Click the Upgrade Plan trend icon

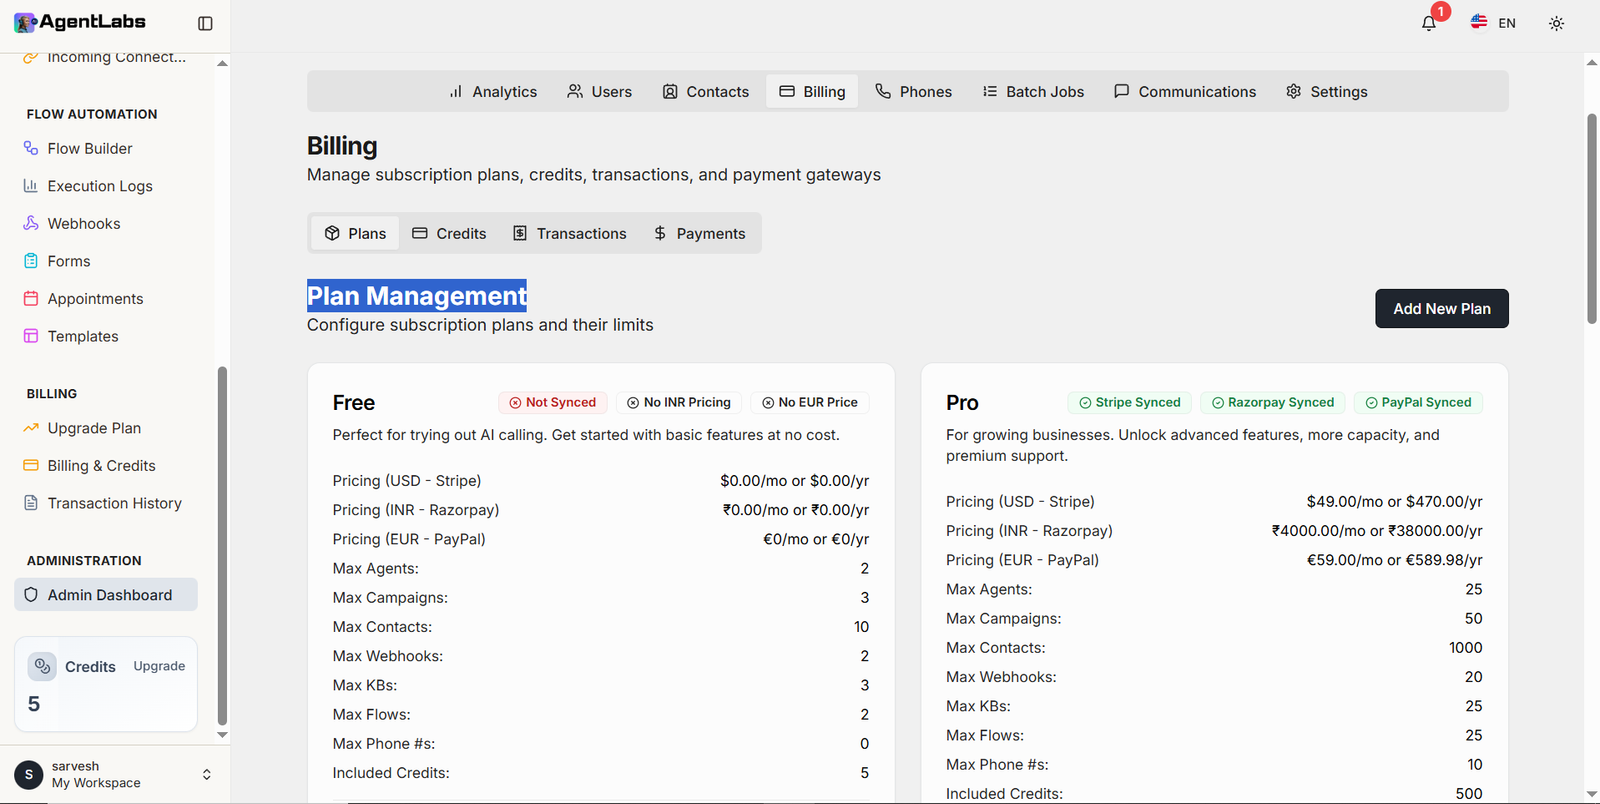pyautogui.click(x=31, y=428)
